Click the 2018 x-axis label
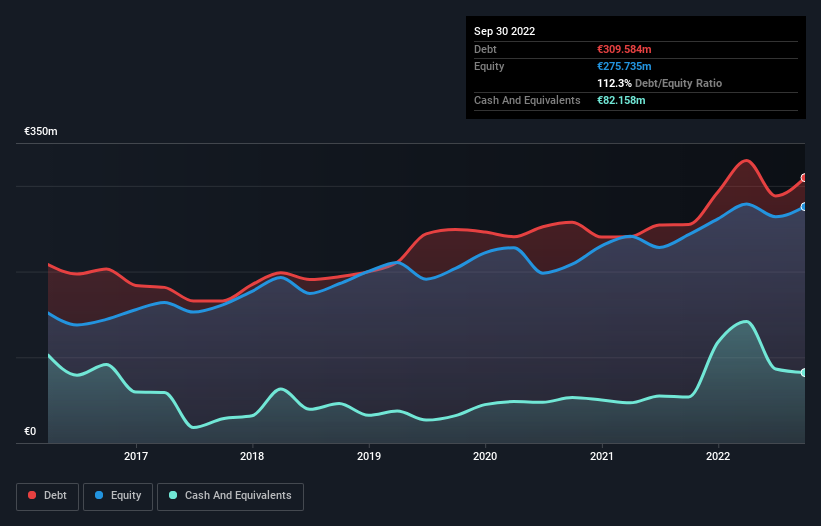Image resolution: width=821 pixels, height=526 pixels. pos(252,456)
